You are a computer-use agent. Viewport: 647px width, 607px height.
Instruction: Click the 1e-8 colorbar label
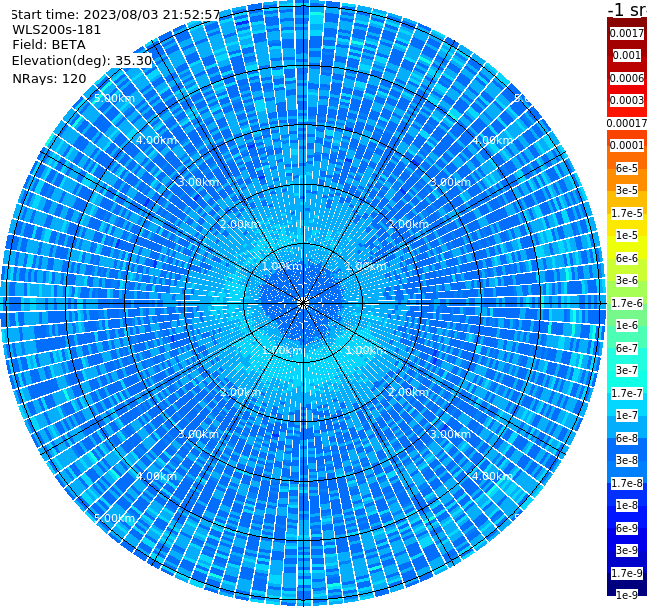click(627, 505)
